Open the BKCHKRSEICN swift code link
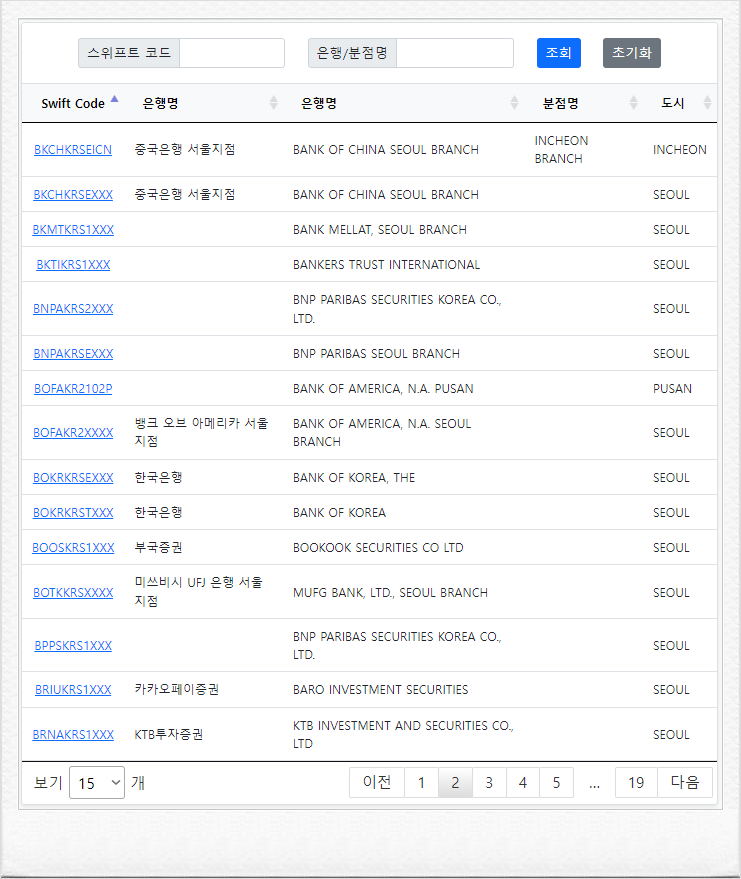741x879 pixels. [x=73, y=150]
